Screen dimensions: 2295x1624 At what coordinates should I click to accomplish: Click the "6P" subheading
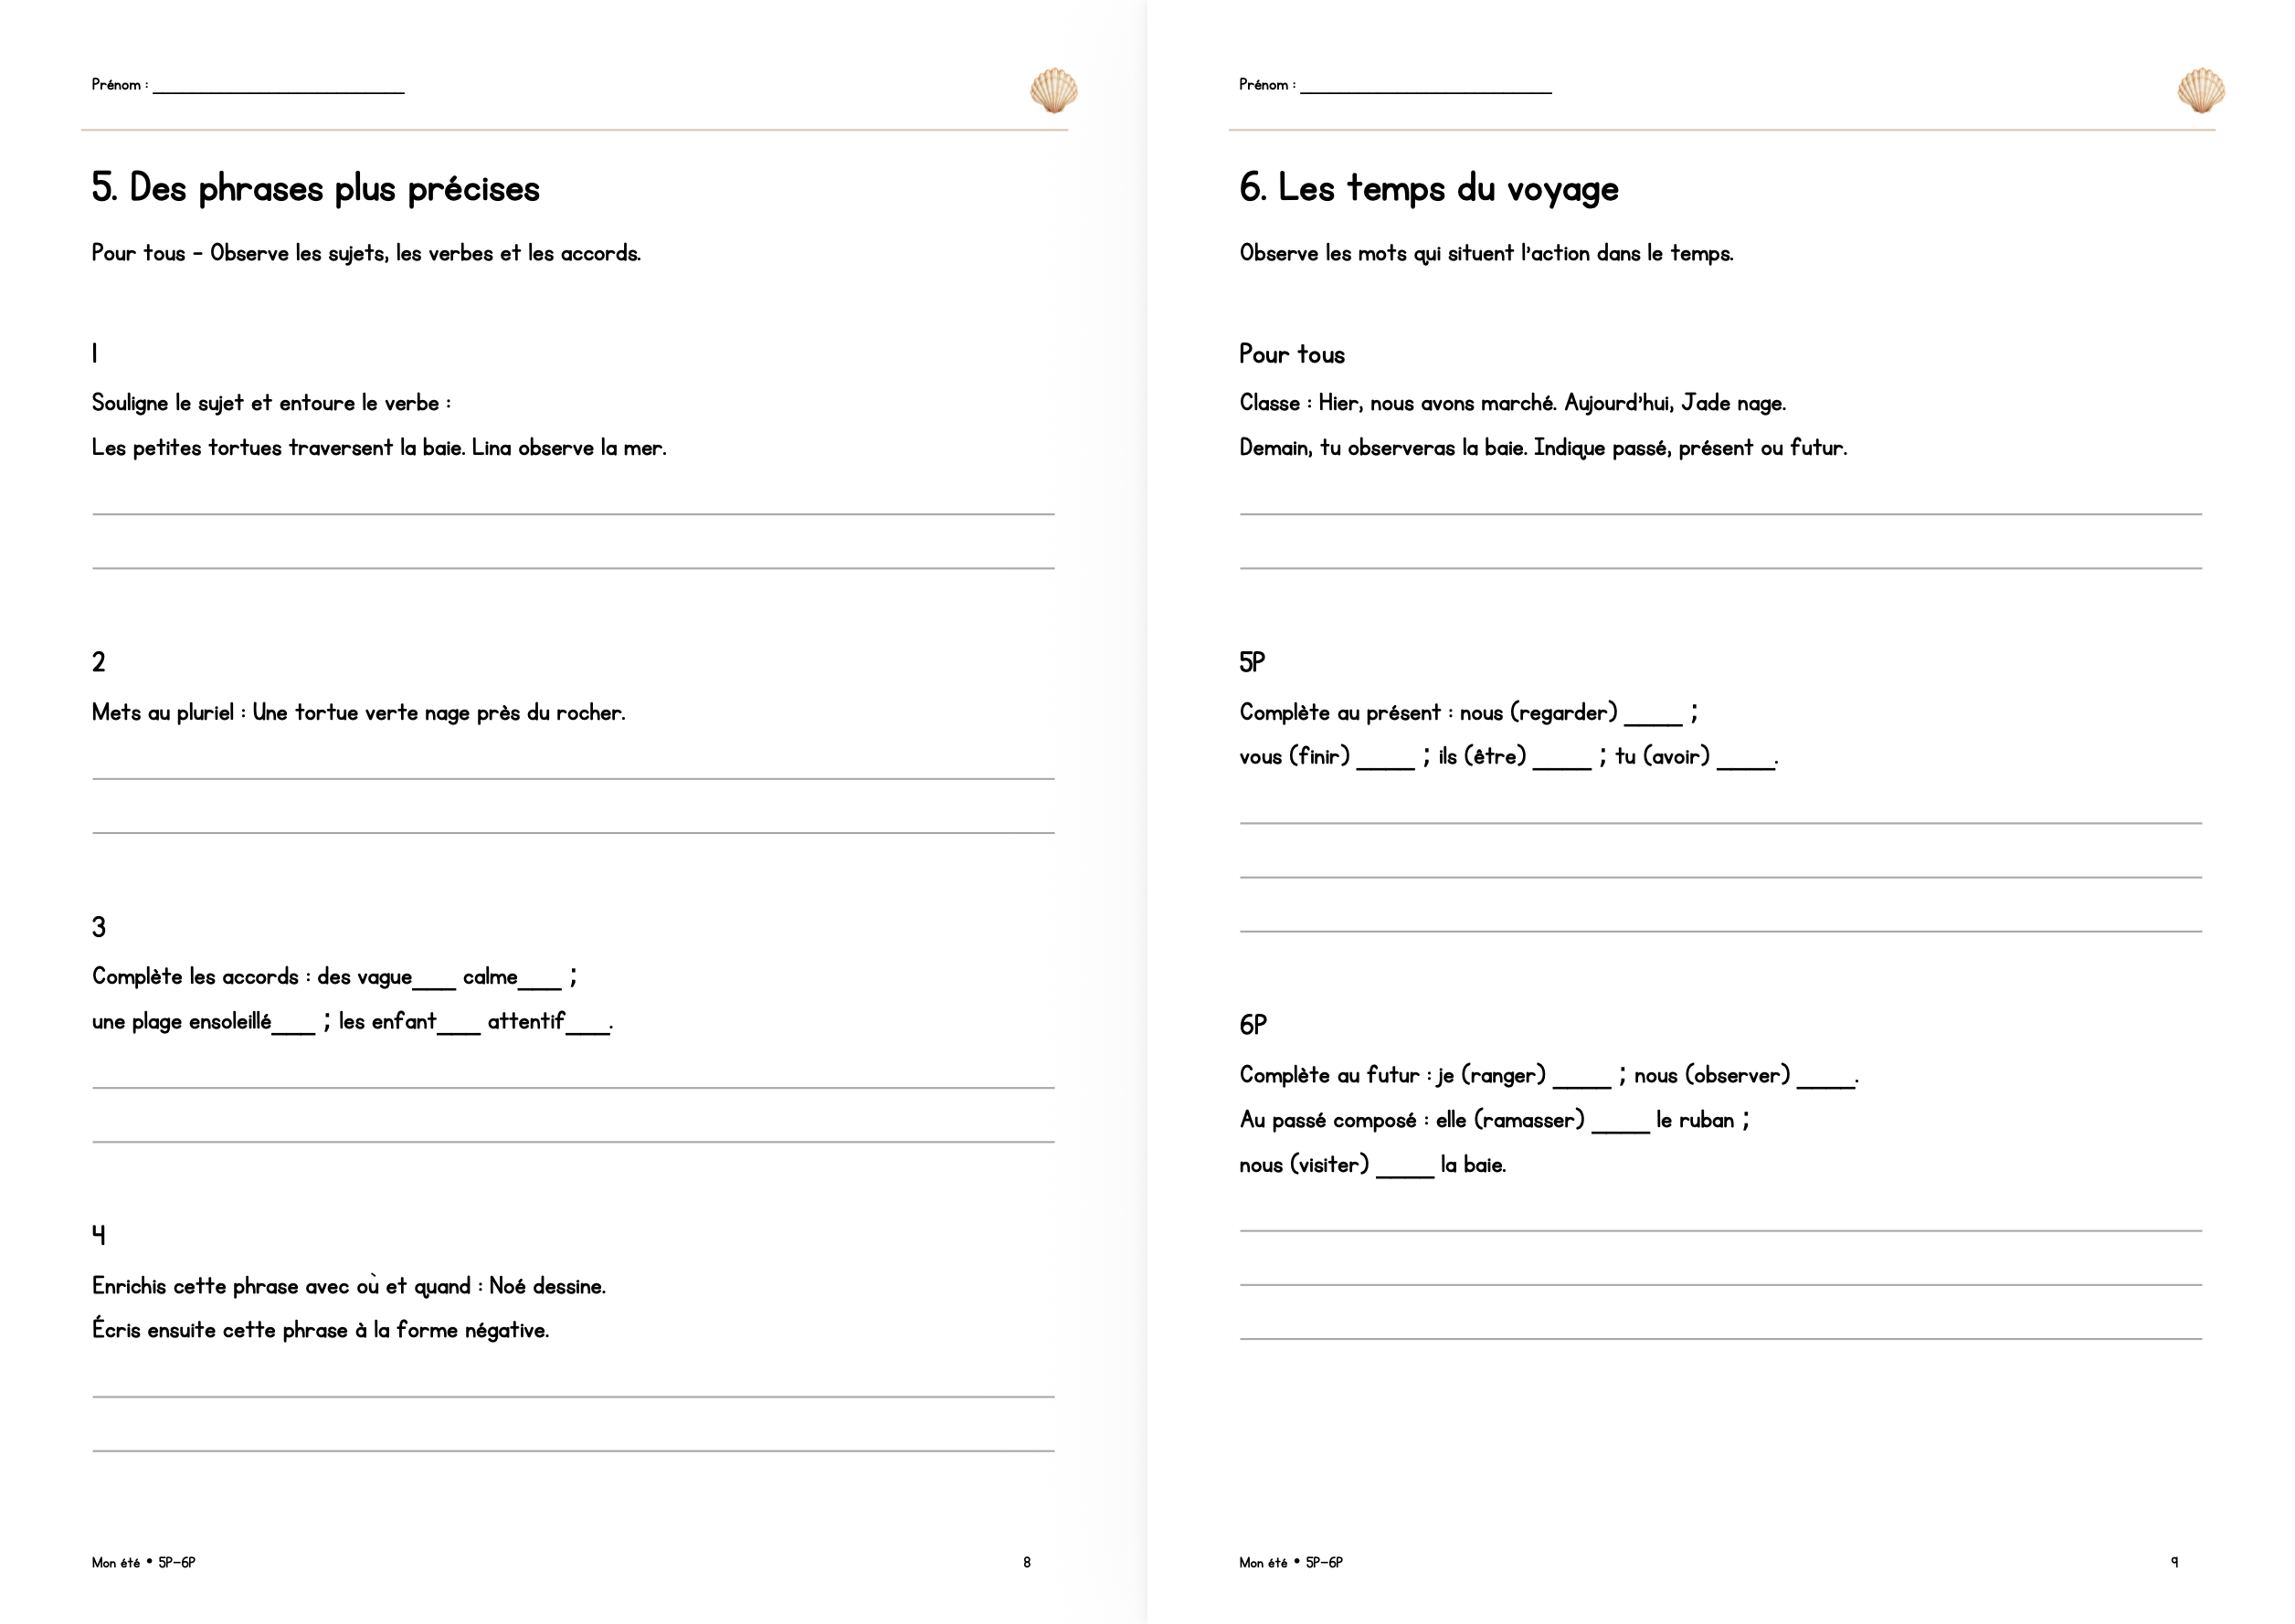1252,1025
